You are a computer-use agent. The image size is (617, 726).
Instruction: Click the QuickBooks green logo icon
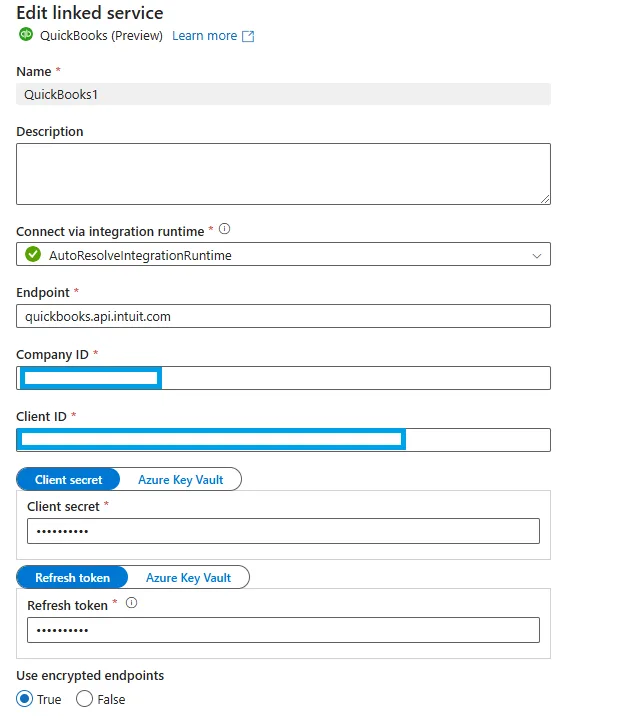point(26,35)
